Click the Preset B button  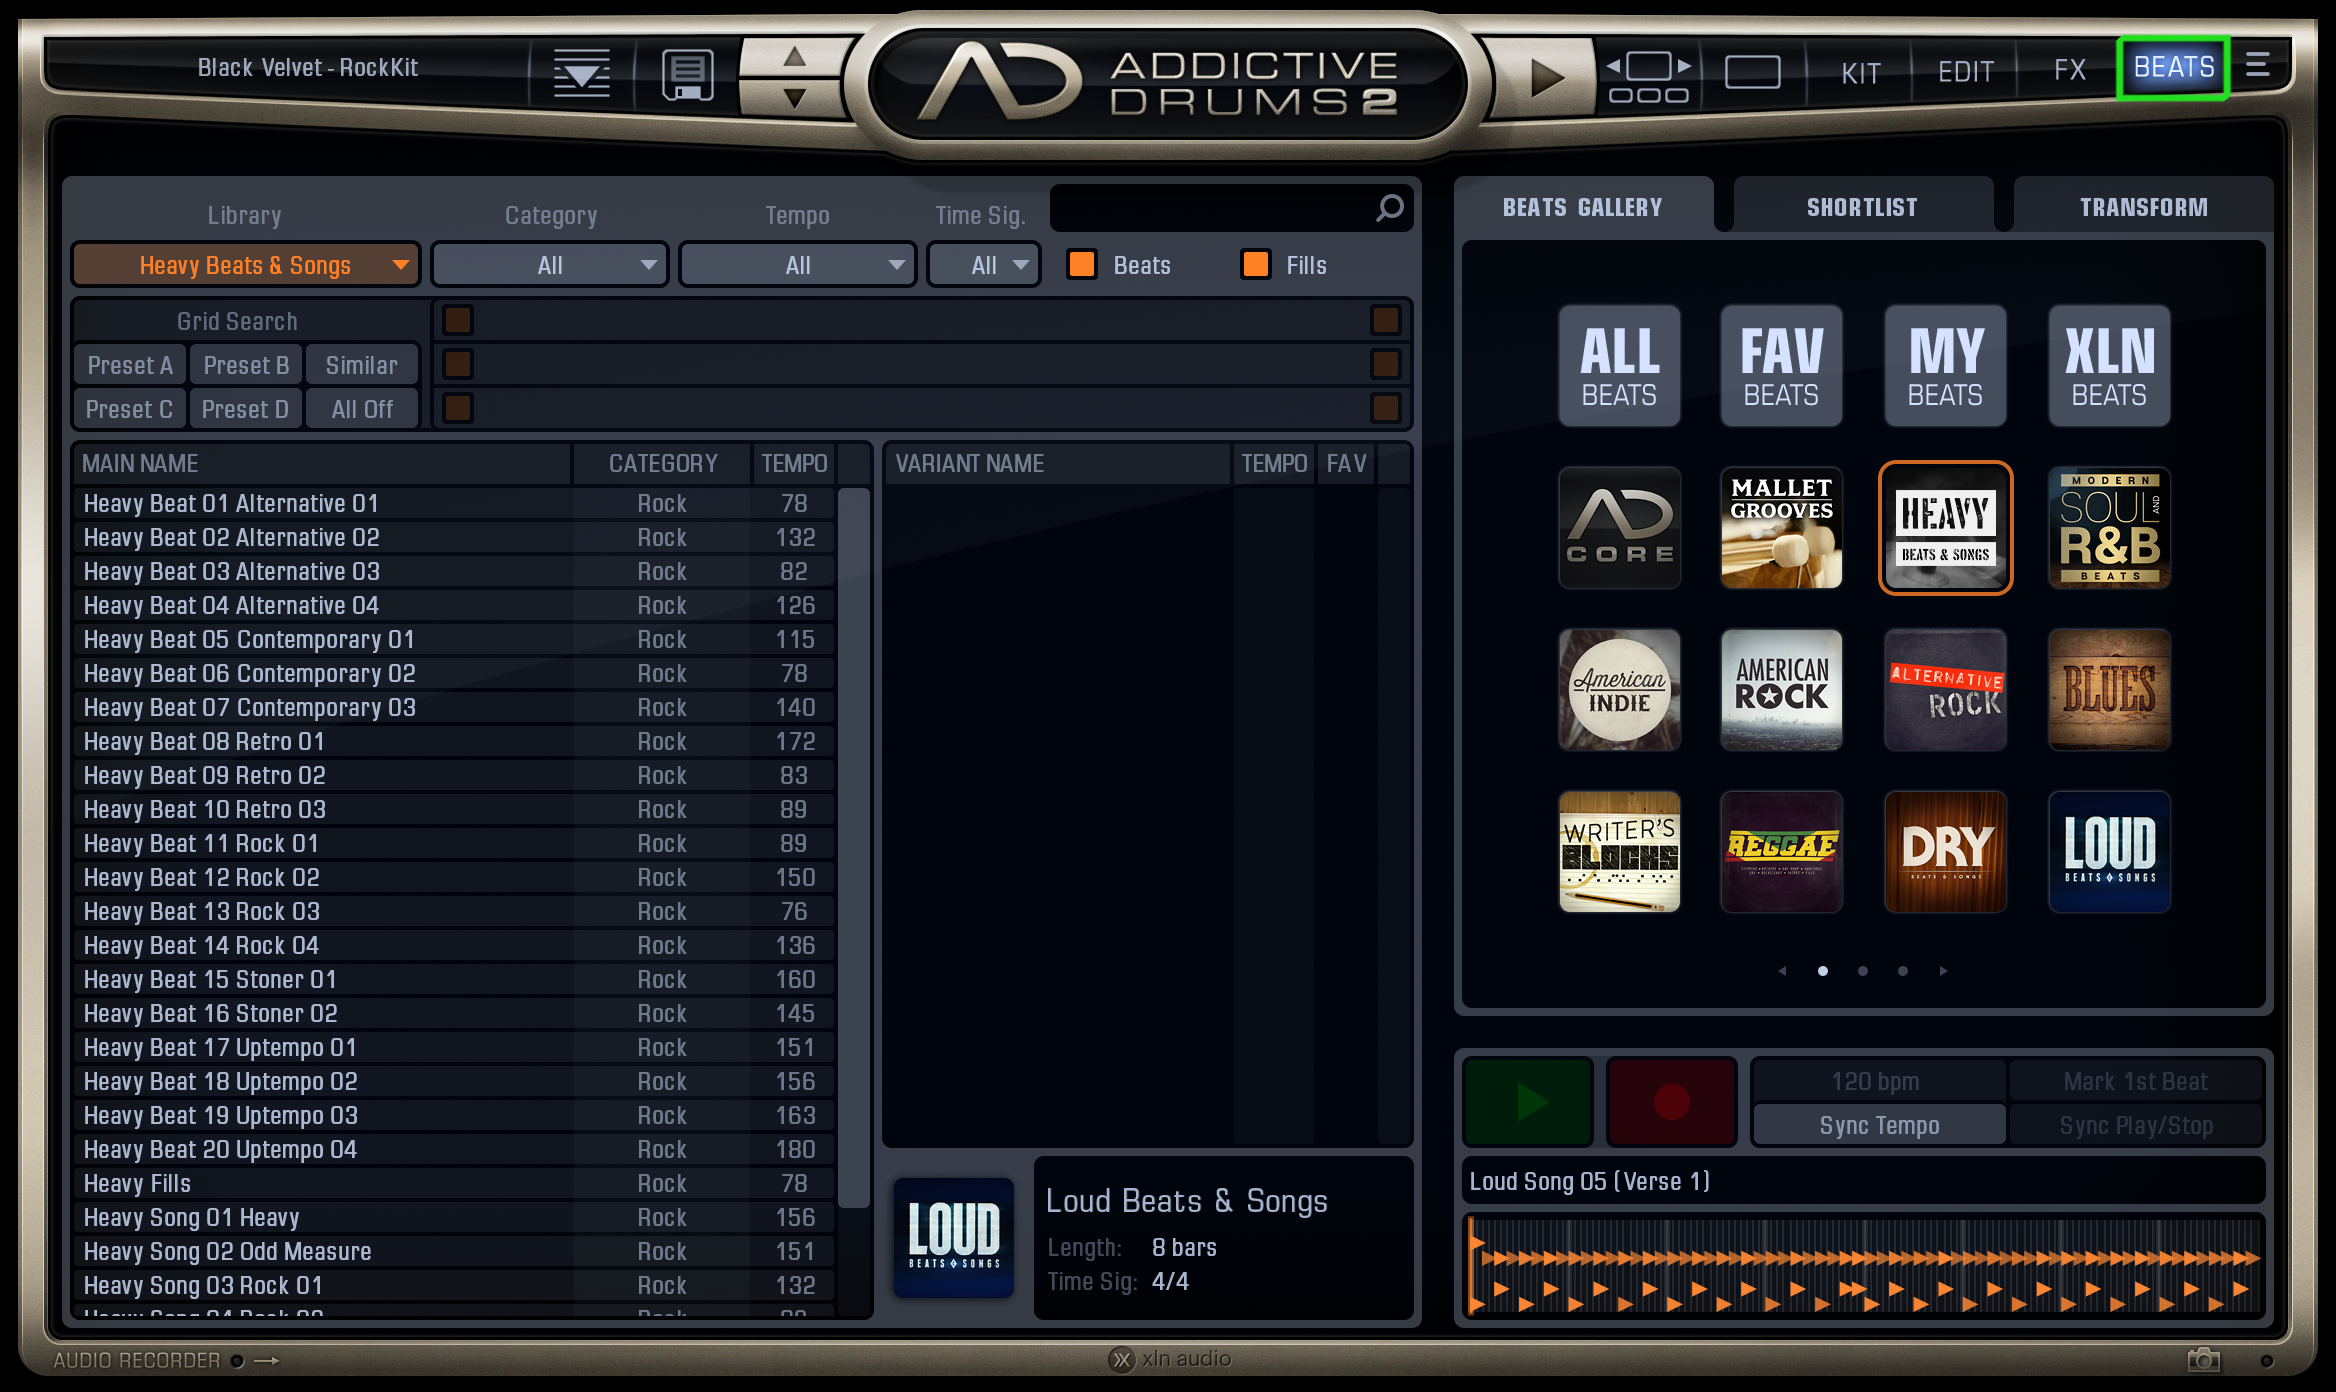pos(246,365)
